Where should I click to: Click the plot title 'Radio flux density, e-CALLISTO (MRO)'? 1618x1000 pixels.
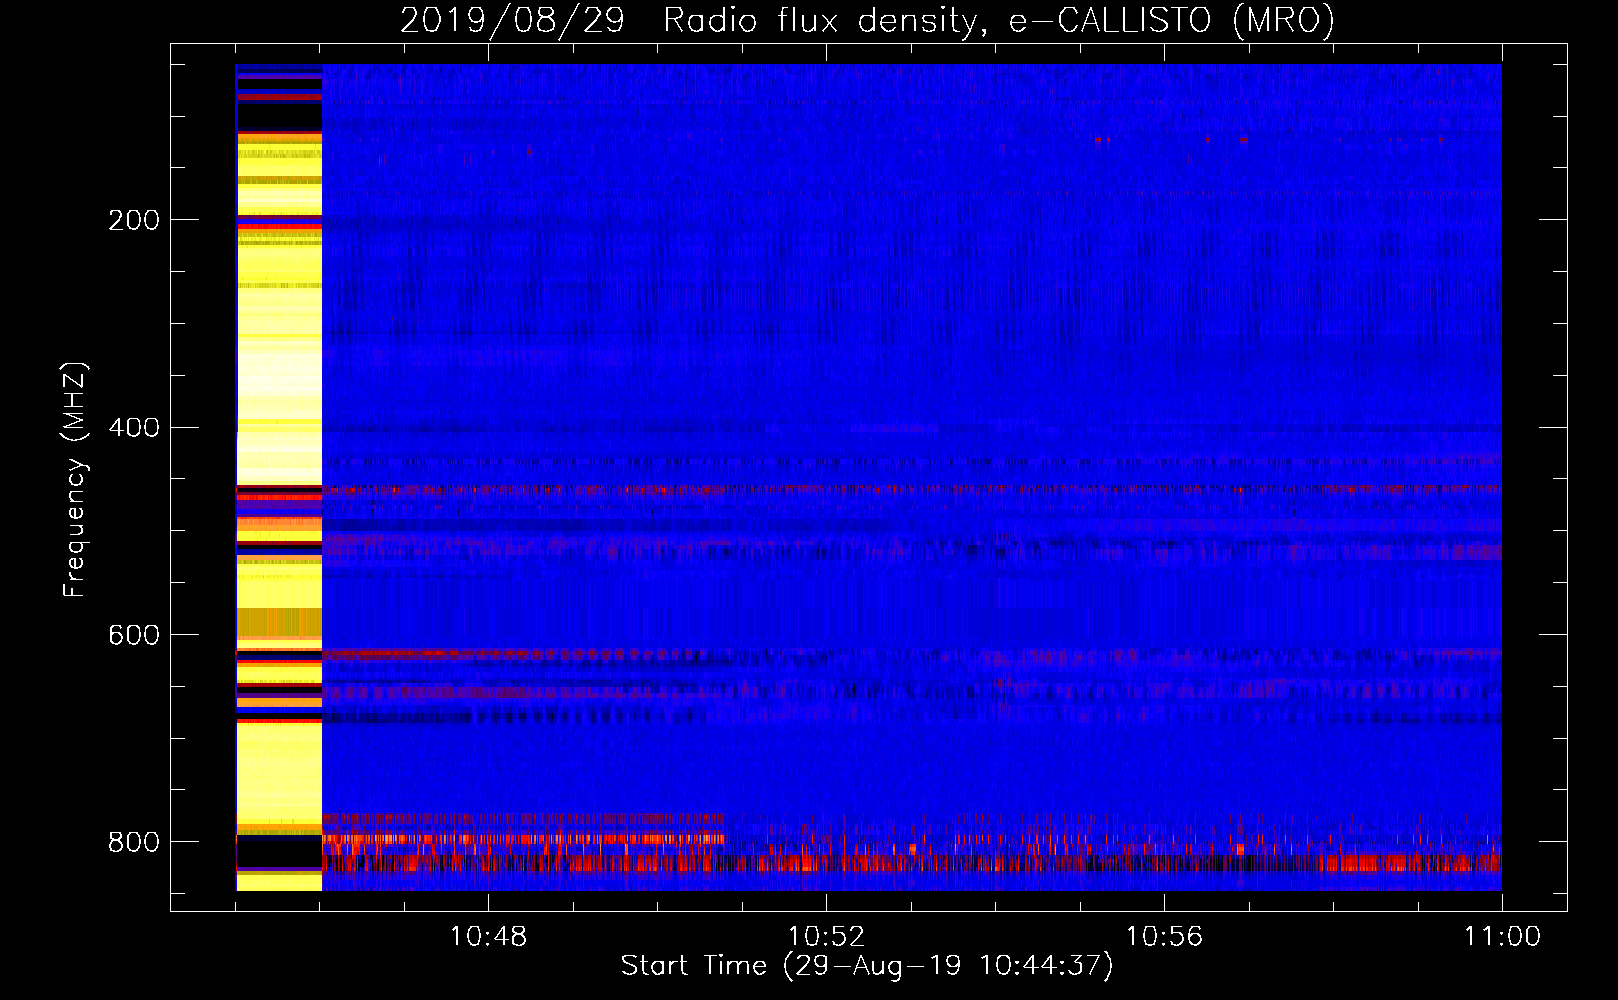click(999, 20)
